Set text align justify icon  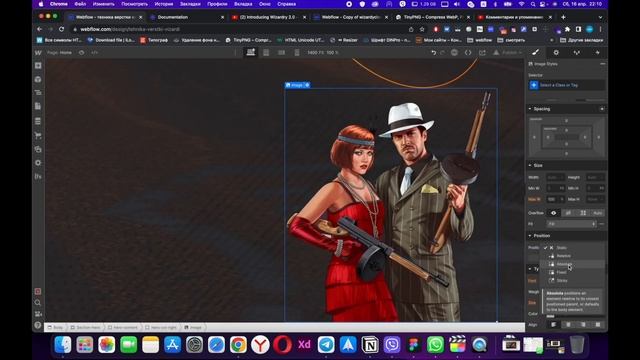click(x=598, y=325)
